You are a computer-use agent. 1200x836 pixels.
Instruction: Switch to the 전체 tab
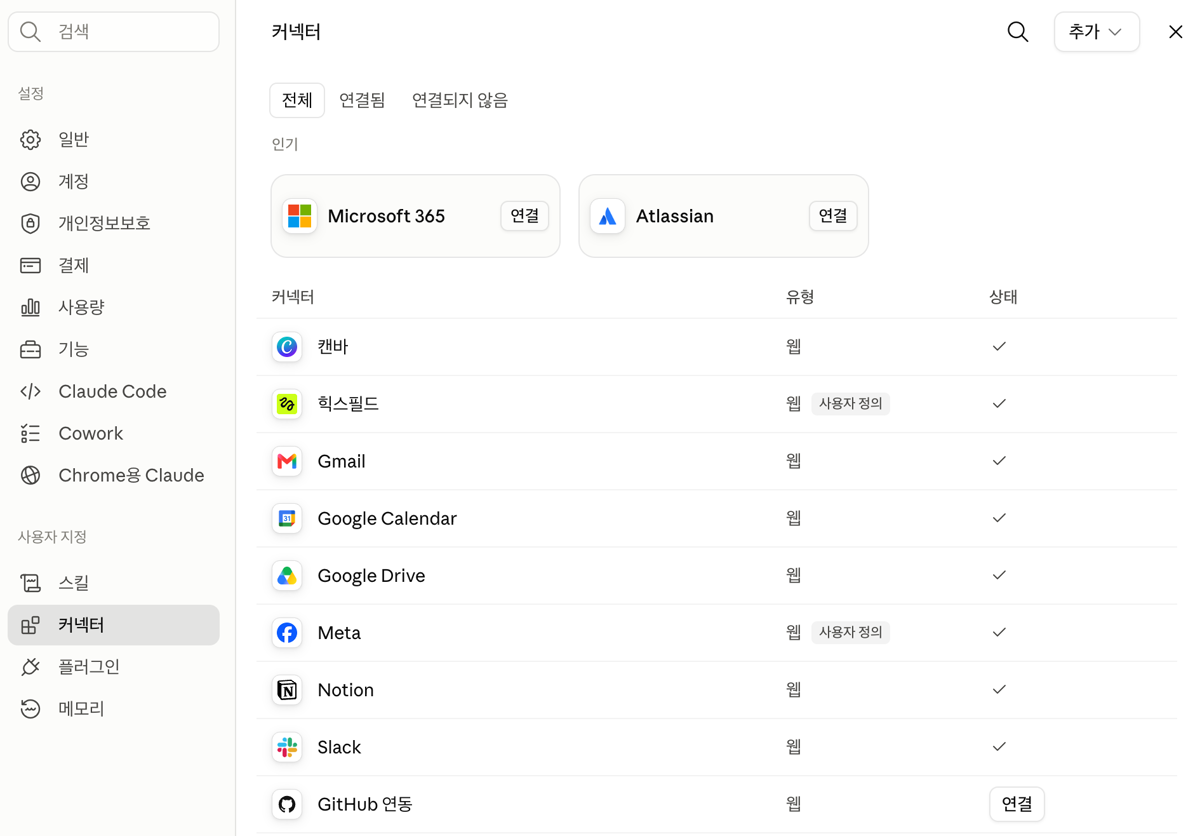pyautogui.click(x=297, y=100)
